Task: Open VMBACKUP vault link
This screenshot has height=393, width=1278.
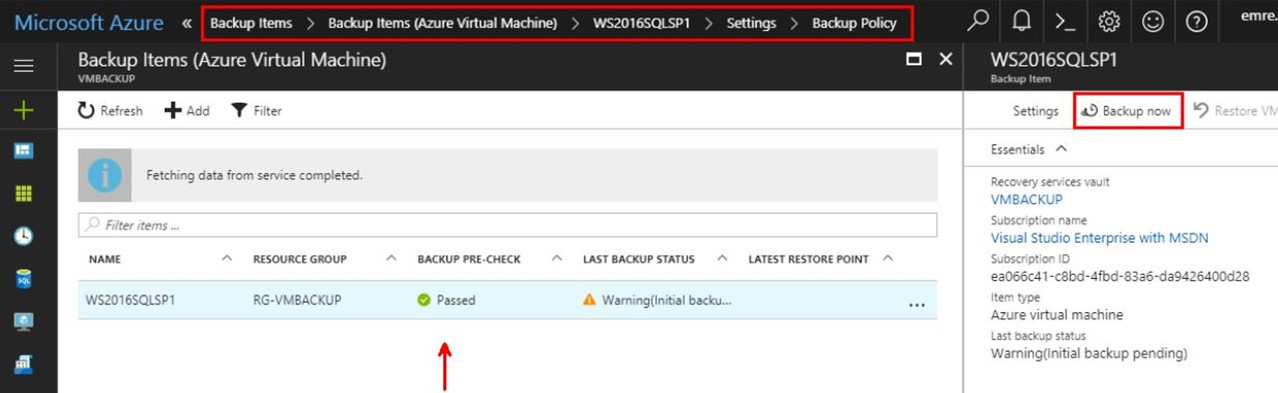Action: [1026, 199]
